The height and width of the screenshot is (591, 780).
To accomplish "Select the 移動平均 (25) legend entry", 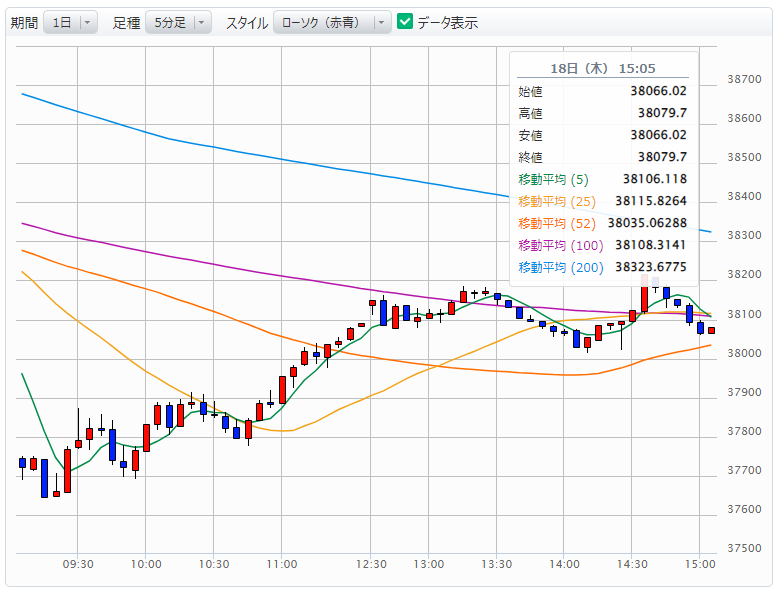I will (x=557, y=201).
